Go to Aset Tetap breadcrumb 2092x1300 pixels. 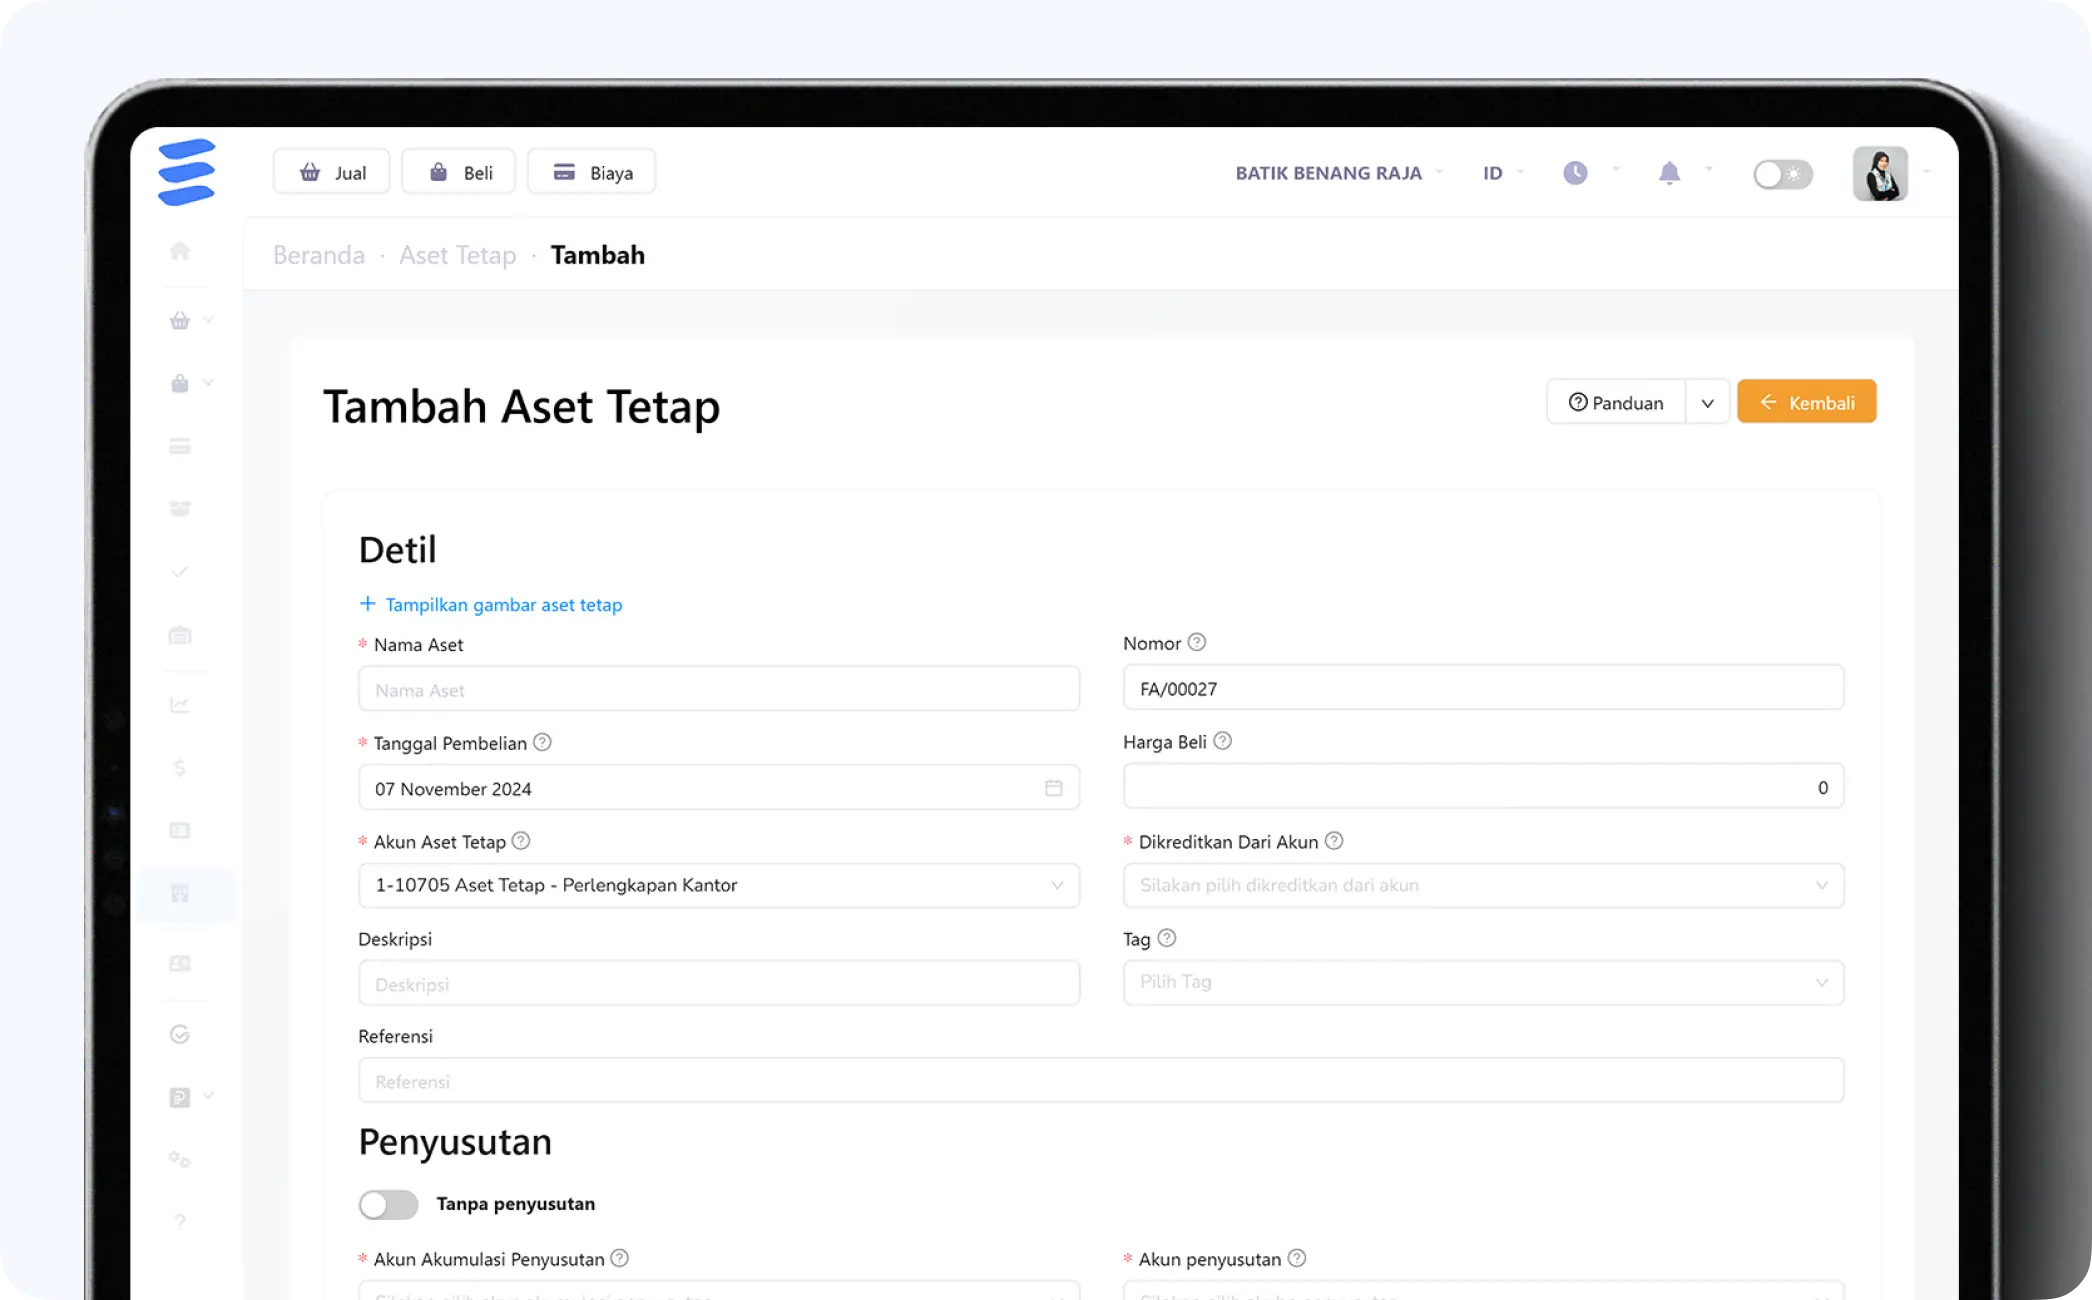click(x=458, y=255)
